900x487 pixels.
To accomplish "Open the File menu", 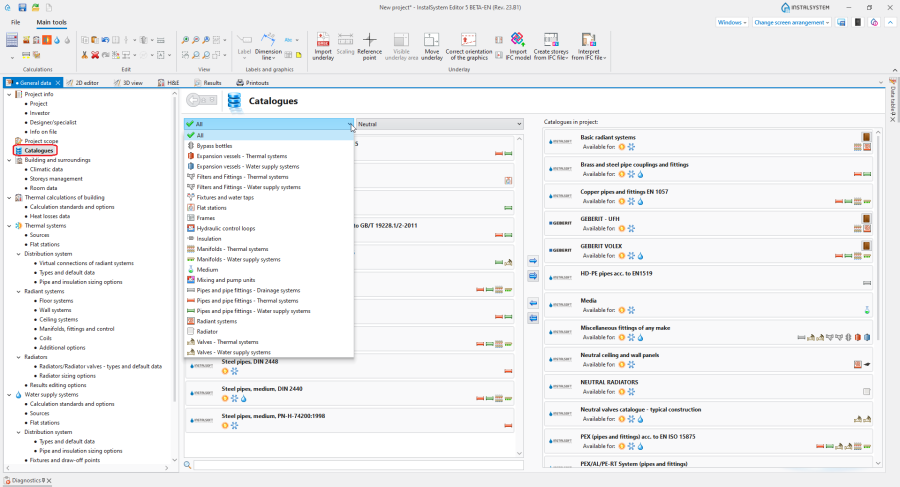I will pyautogui.click(x=15, y=22).
